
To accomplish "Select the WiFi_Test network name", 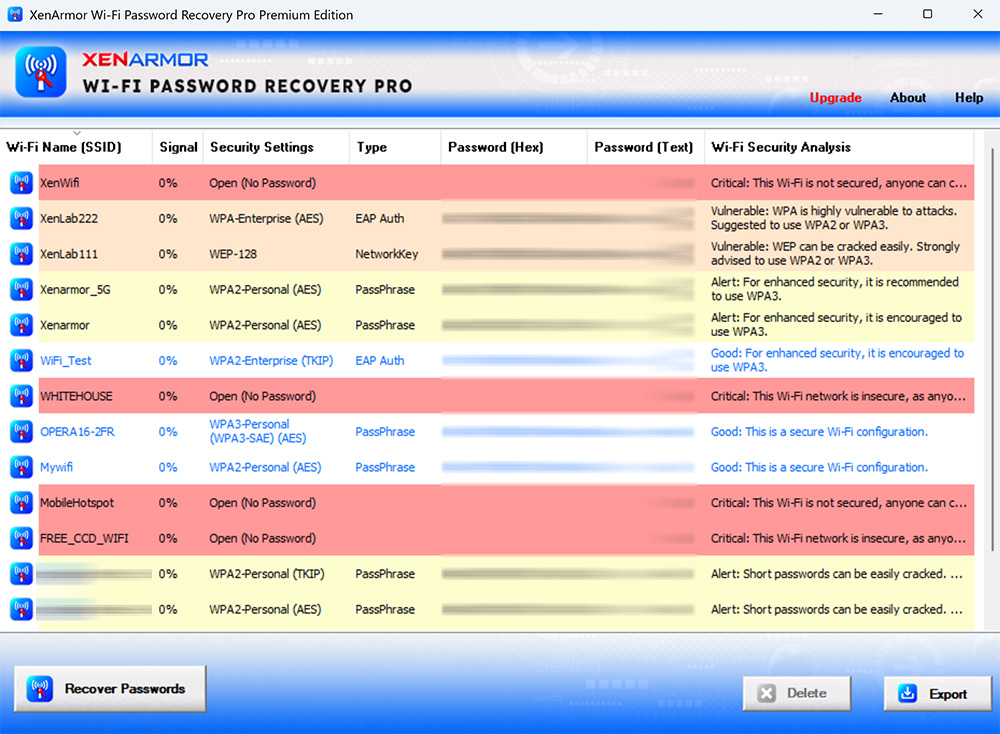I will (x=66, y=361).
